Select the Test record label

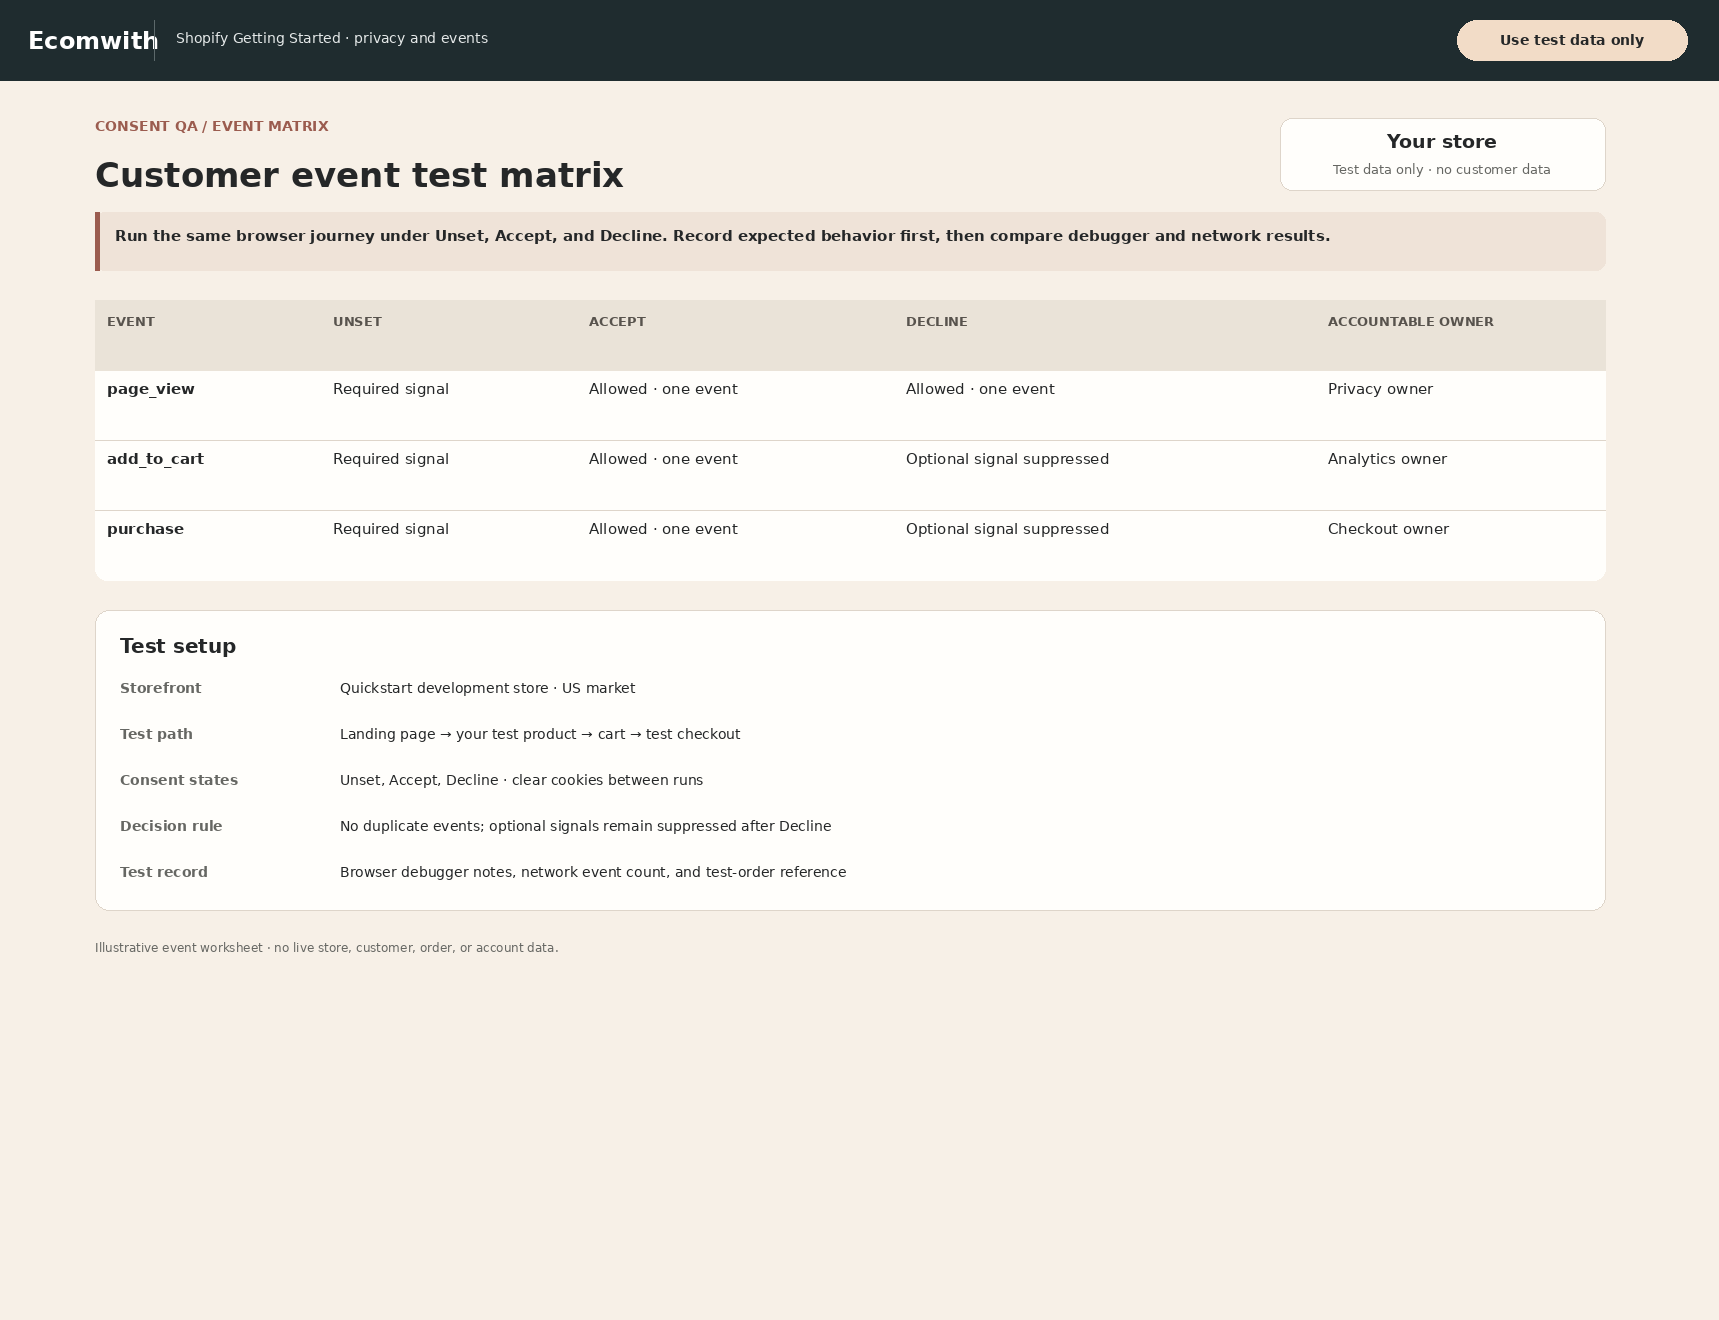(x=164, y=872)
